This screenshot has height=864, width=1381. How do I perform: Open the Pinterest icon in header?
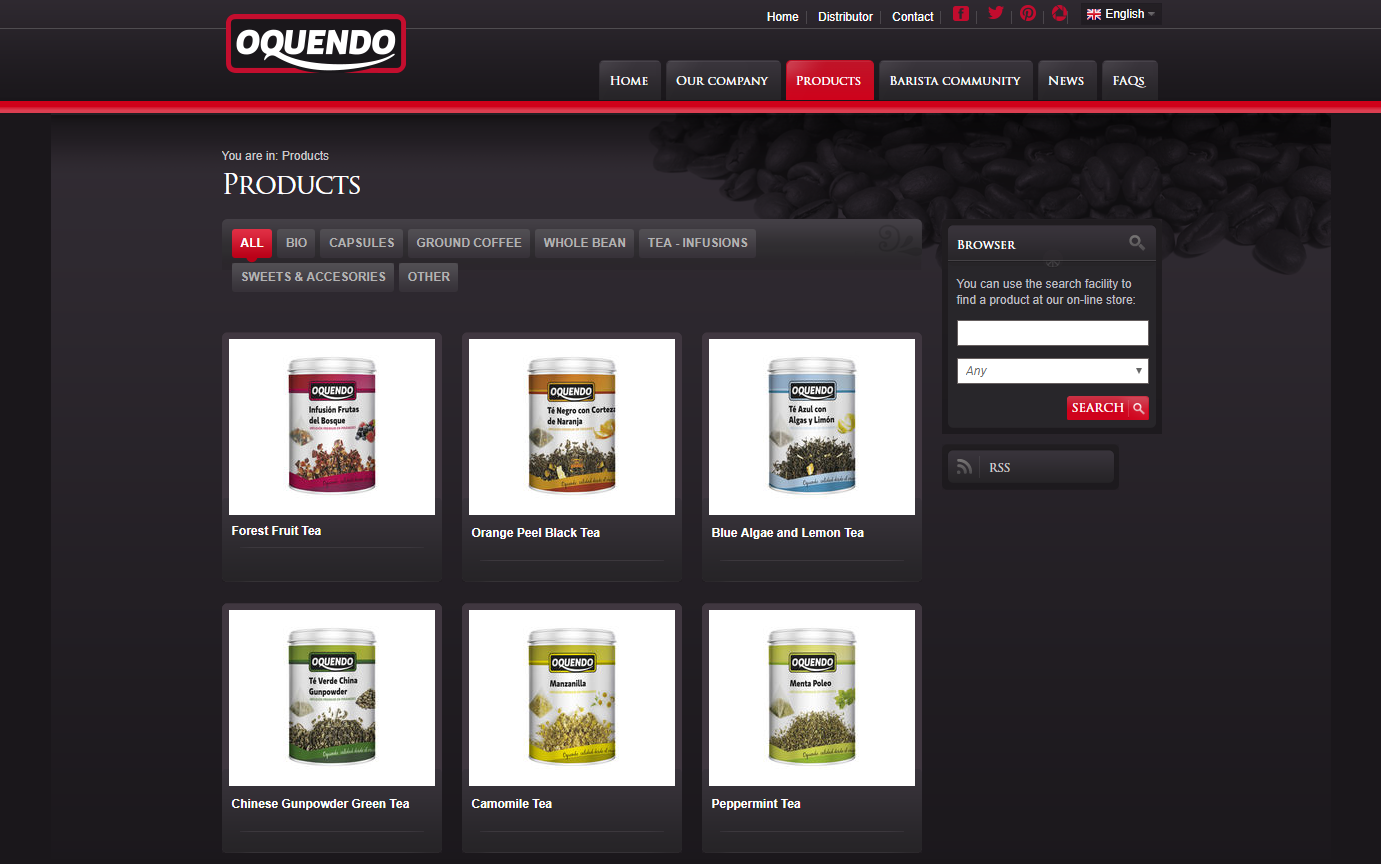click(x=1028, y=14)
